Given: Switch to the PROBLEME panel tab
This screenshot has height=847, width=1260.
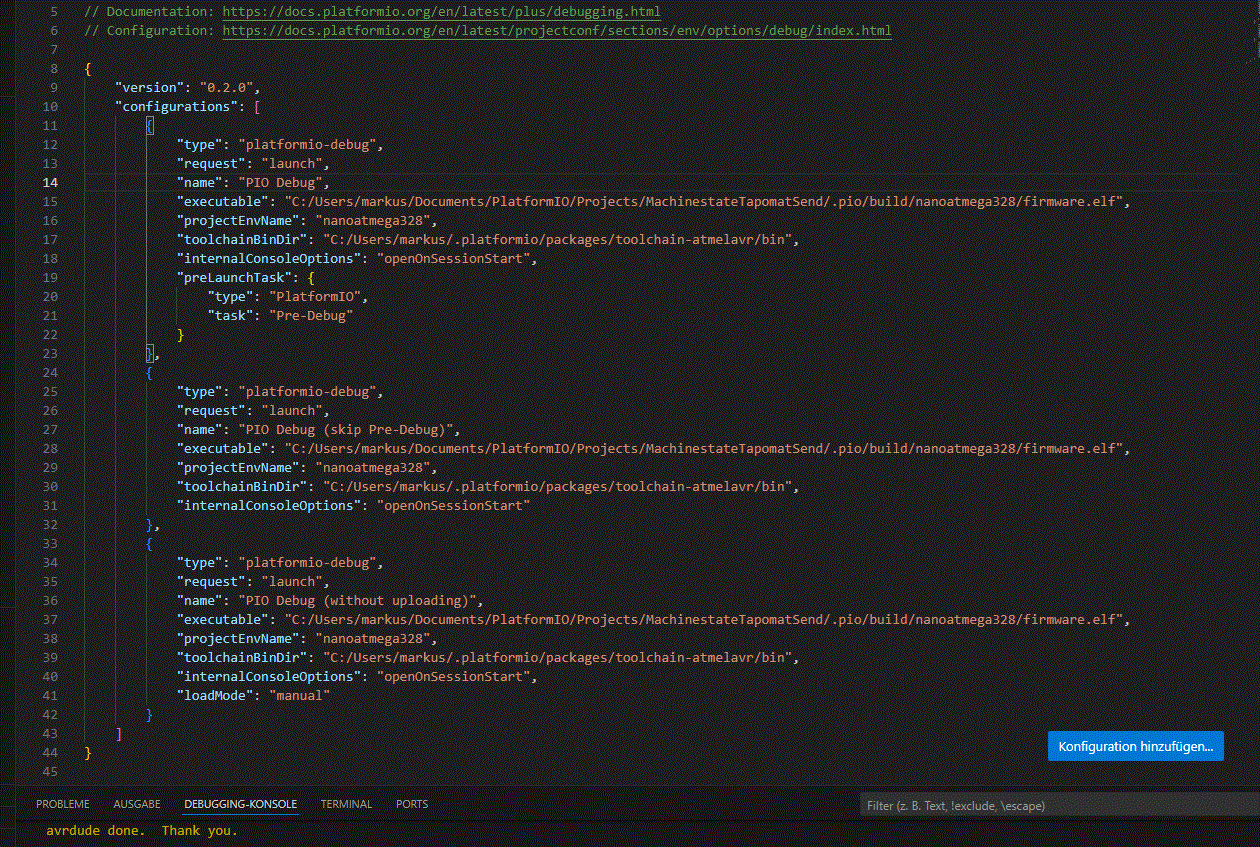Looking at the screenshot, I should (63, 804).
